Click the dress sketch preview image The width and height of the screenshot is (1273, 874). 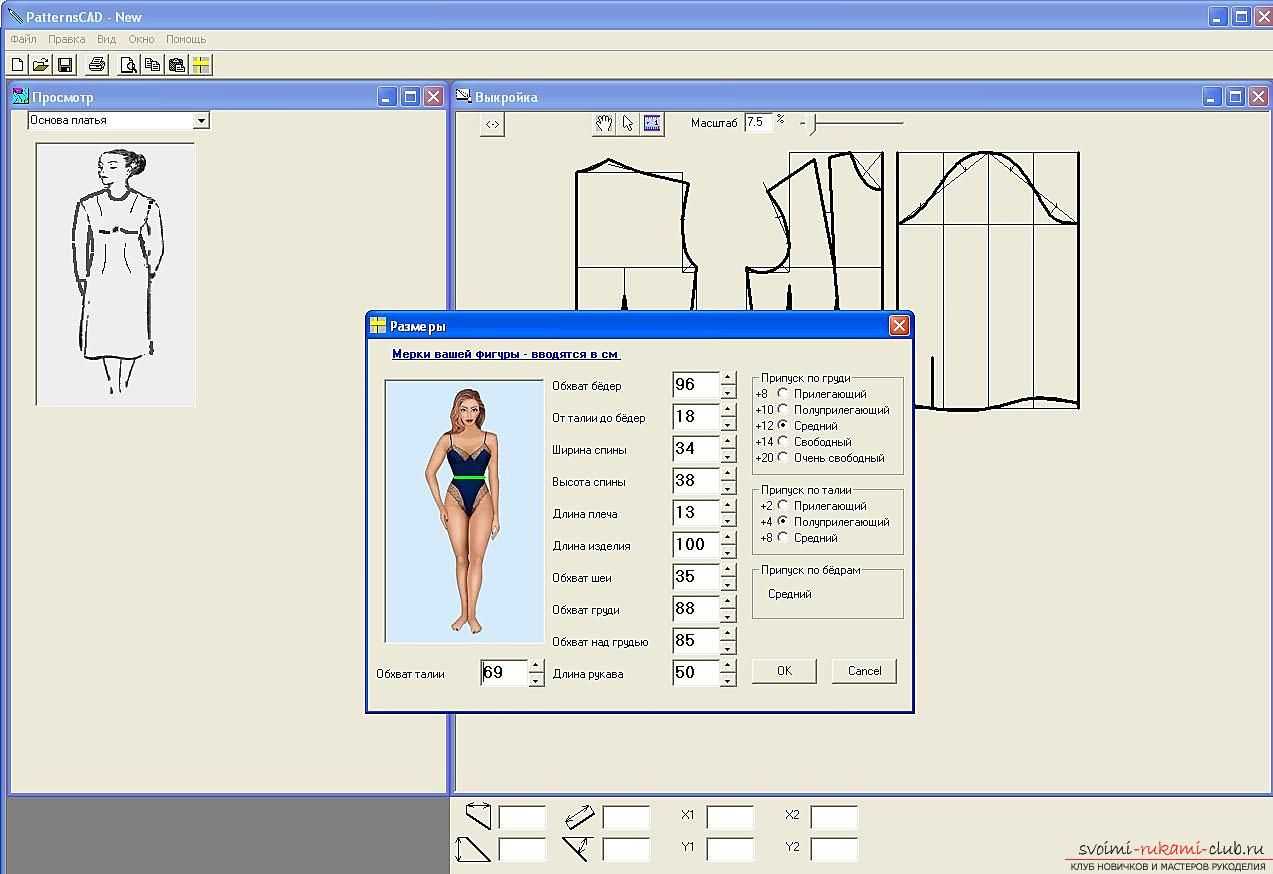tap(116, 274)
